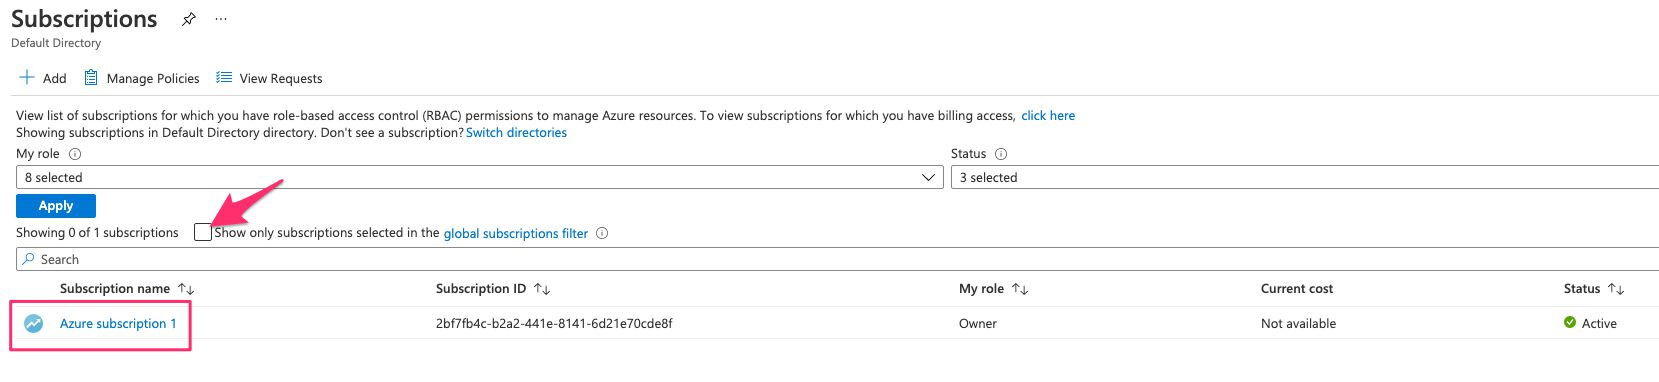Viewport: 1659px width, 382px height.
Task: Click the Subscriptions page title
Action: click(x=84, y=19)
